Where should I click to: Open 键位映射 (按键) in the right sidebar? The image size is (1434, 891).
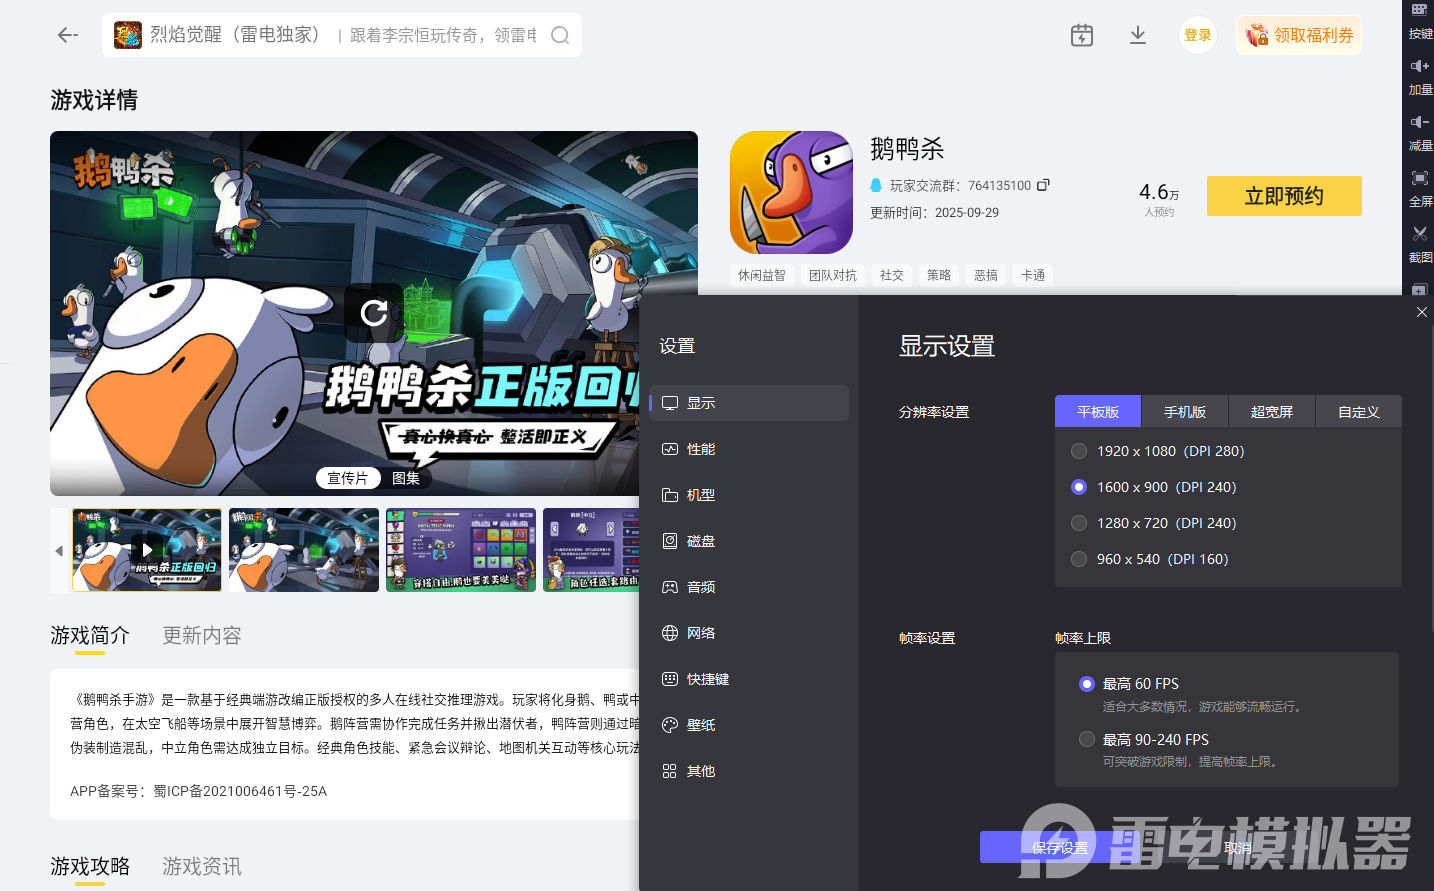pos(1420,23)
